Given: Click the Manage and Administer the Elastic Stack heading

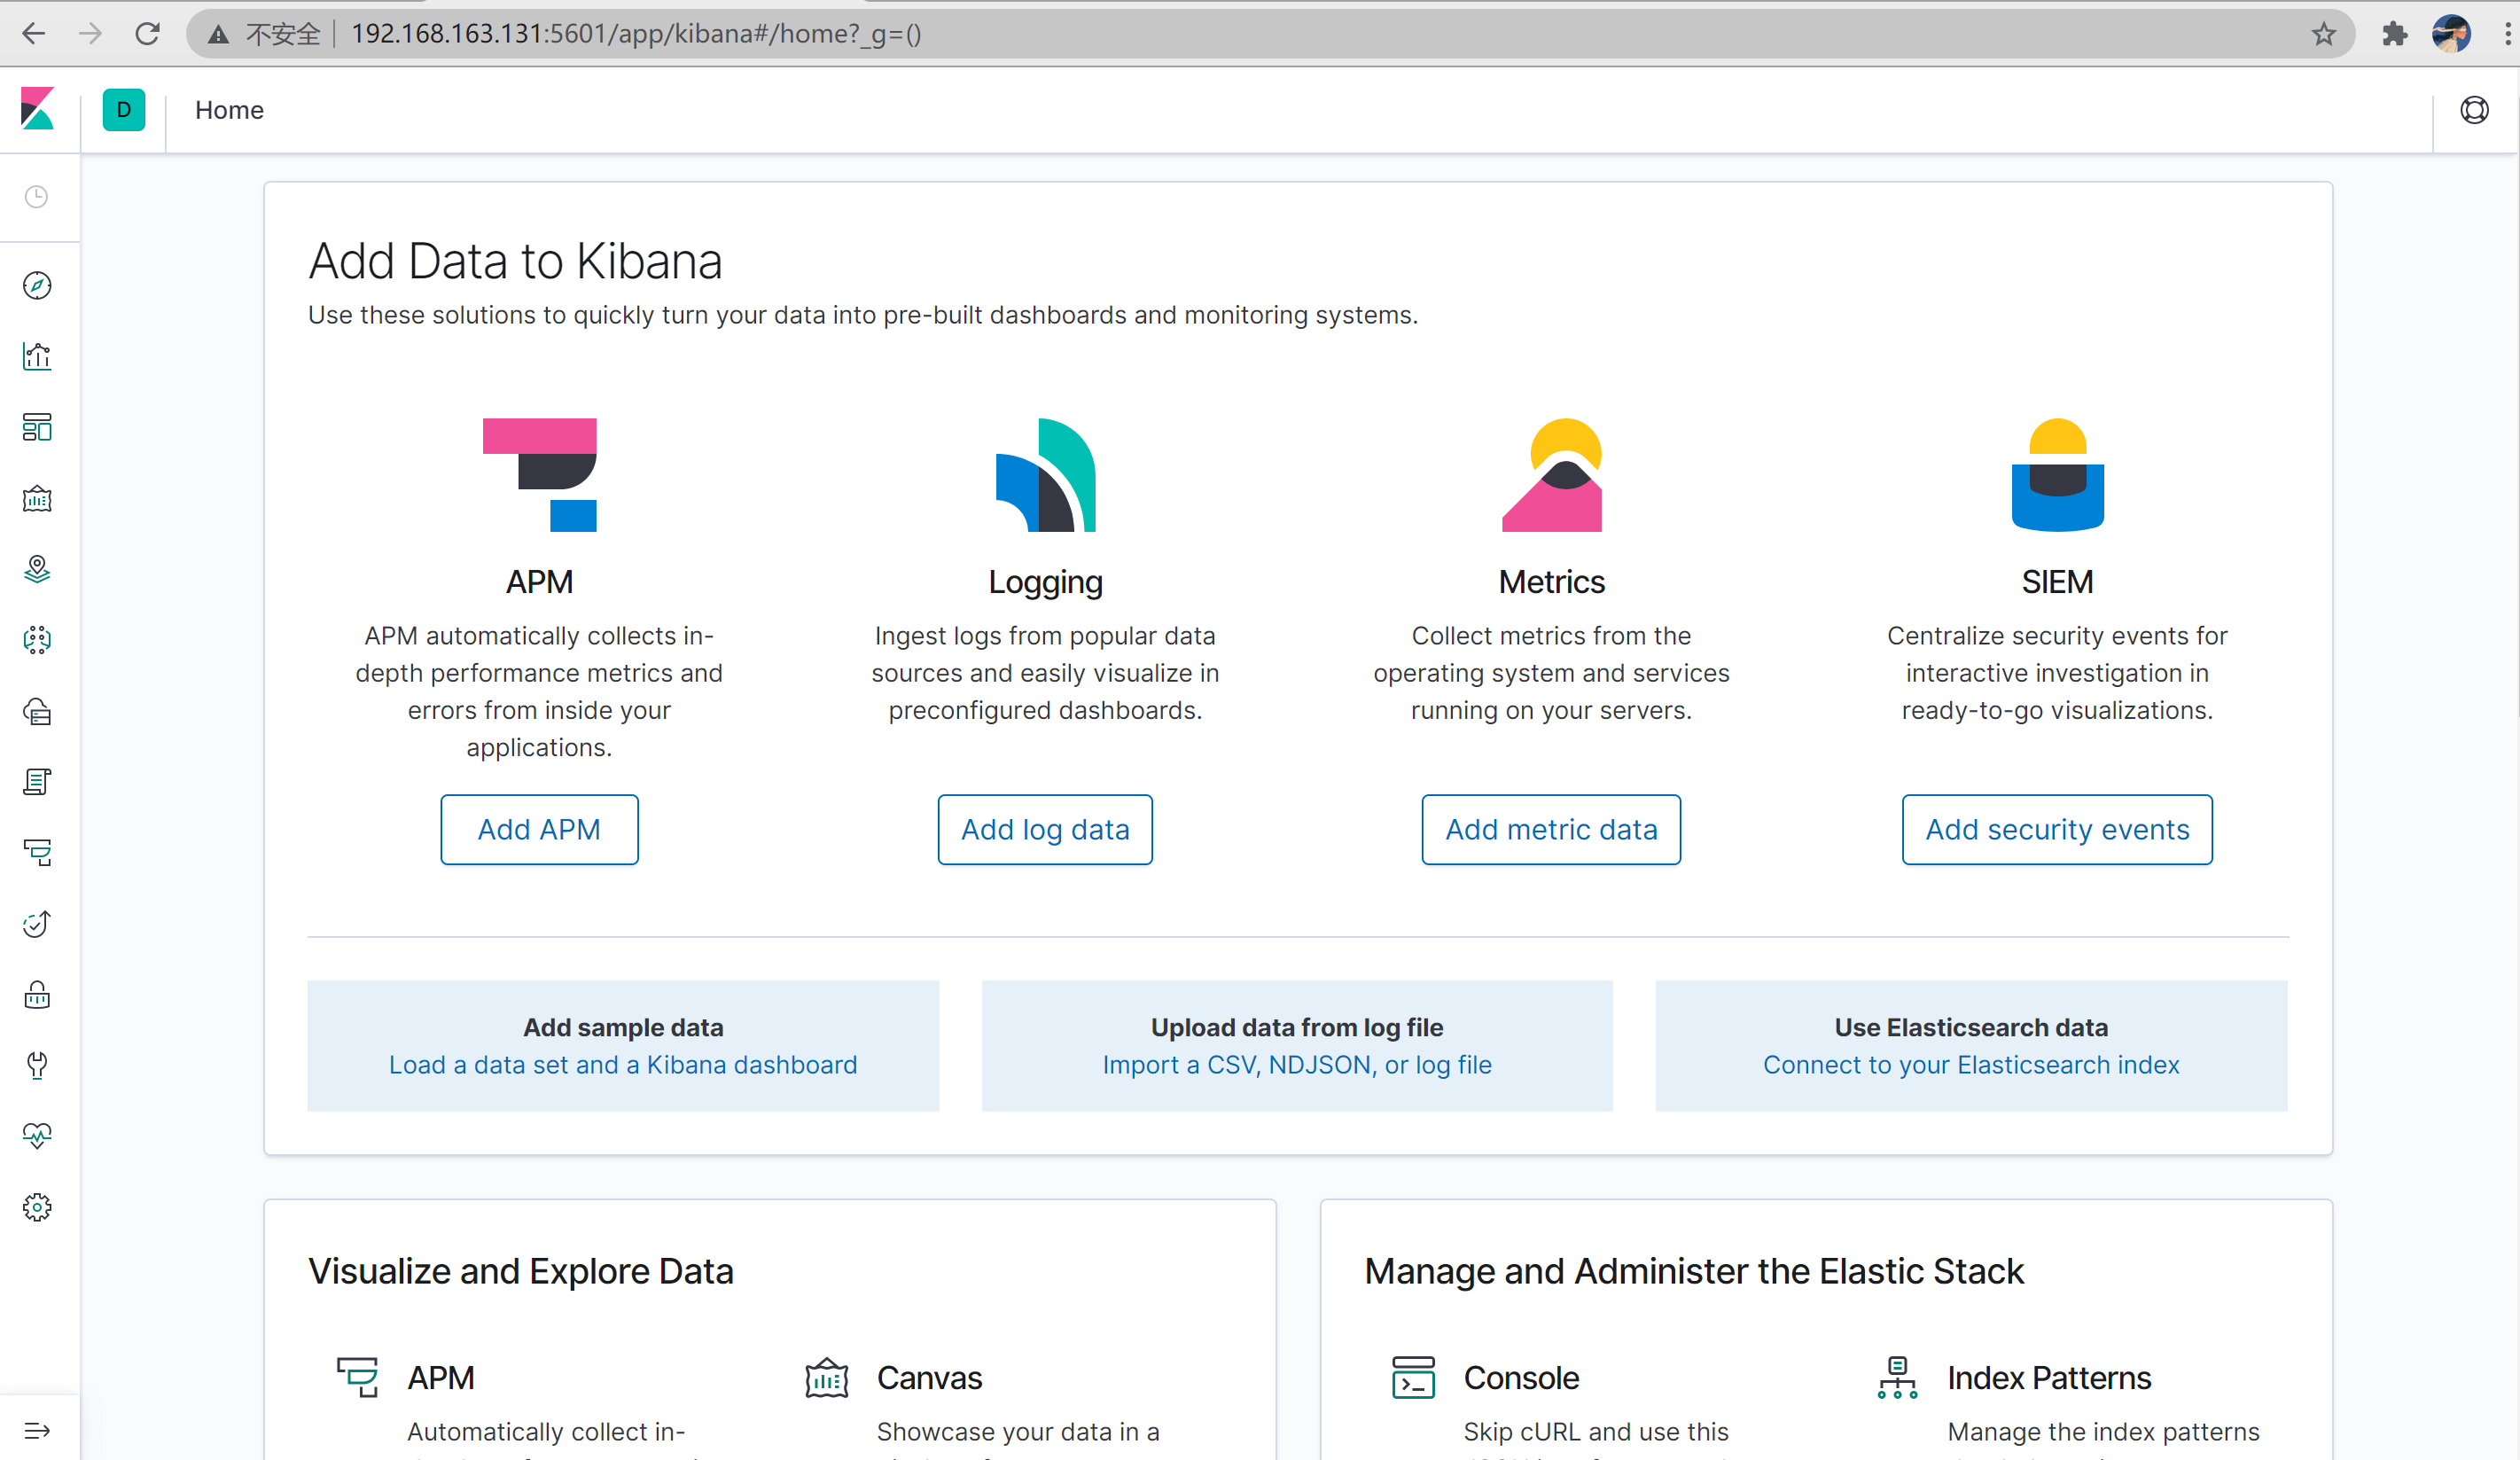Looking at the screenshot, I should (1694, 1271).
